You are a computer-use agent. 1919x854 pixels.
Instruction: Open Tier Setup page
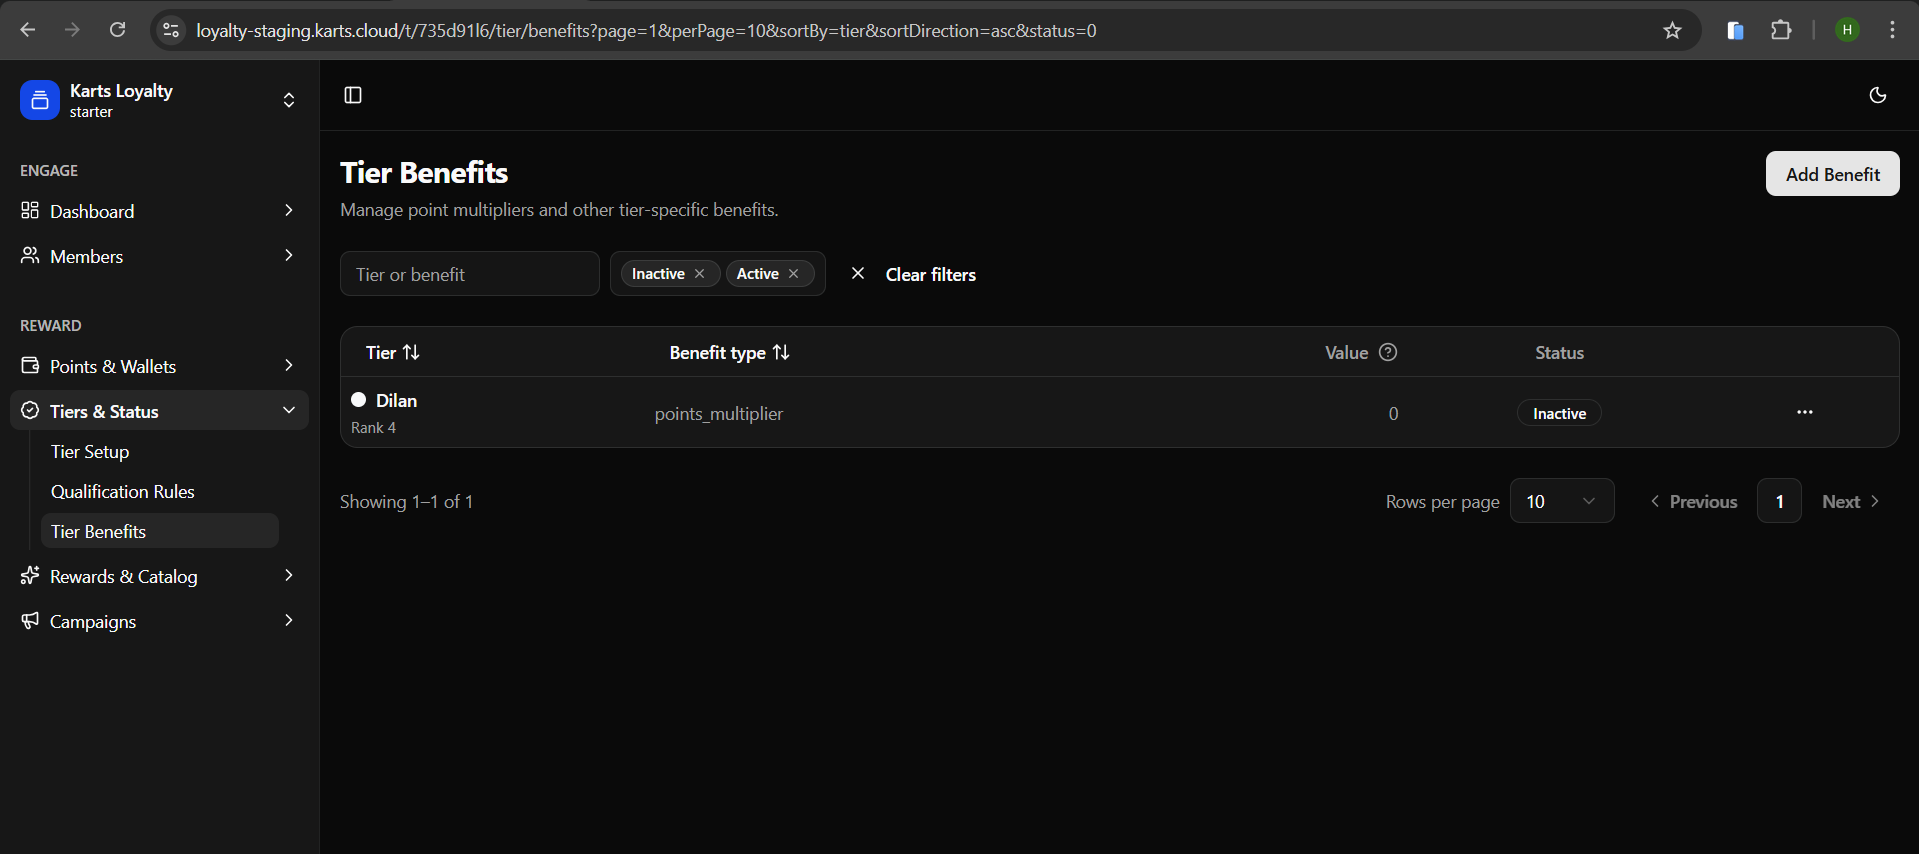pyautogui.click(x=90, y=451)
